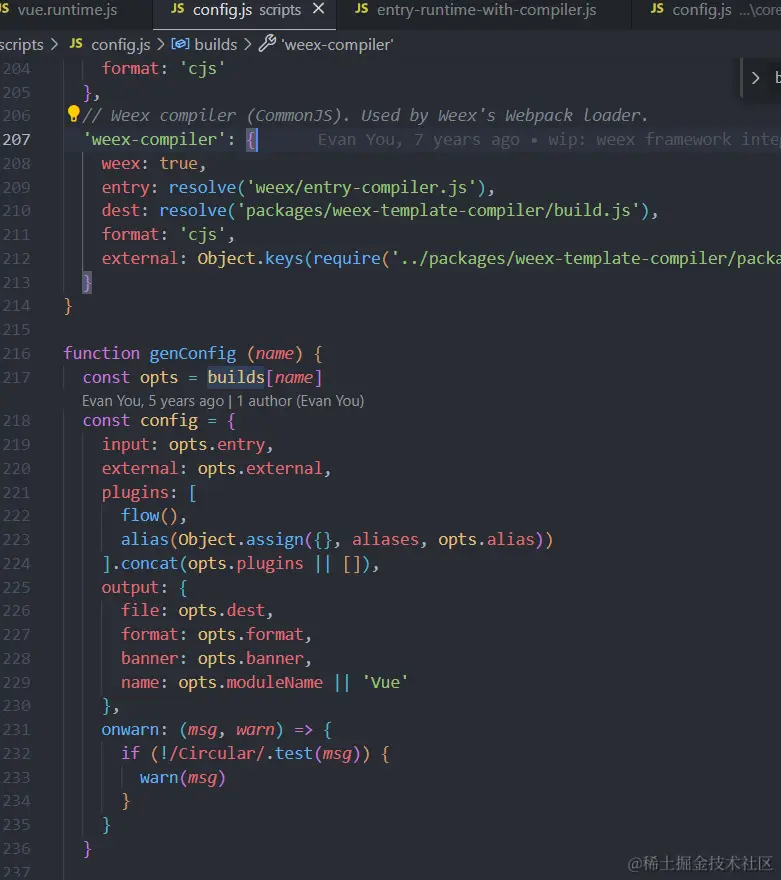Click the closing brace on line 213
The image size is (781, 880).
point(87,282)
